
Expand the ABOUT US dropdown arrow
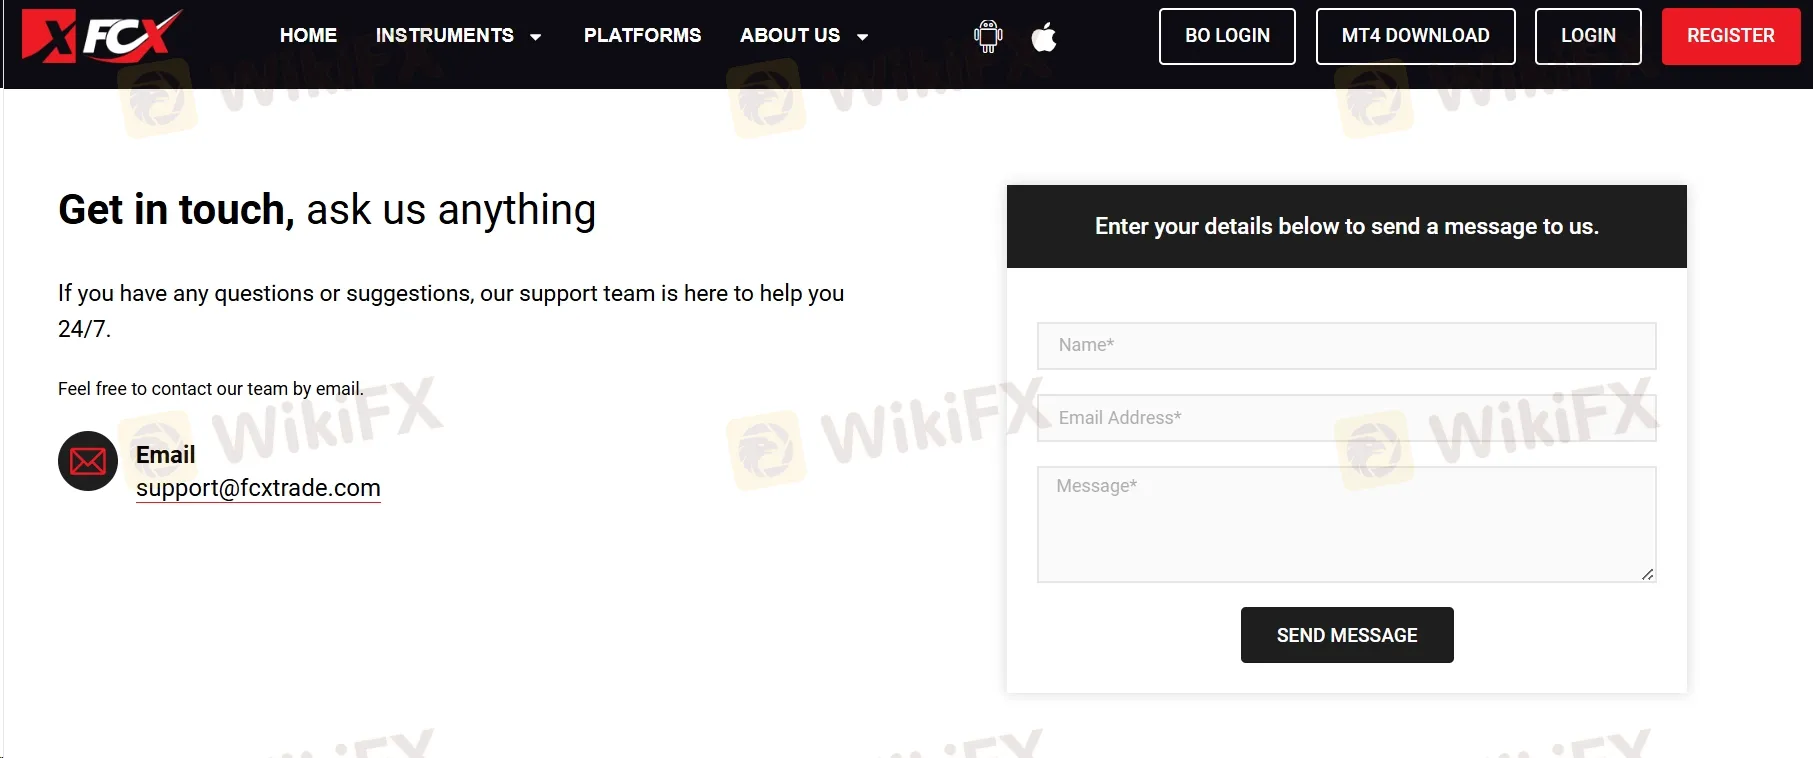tap(862, 37)
